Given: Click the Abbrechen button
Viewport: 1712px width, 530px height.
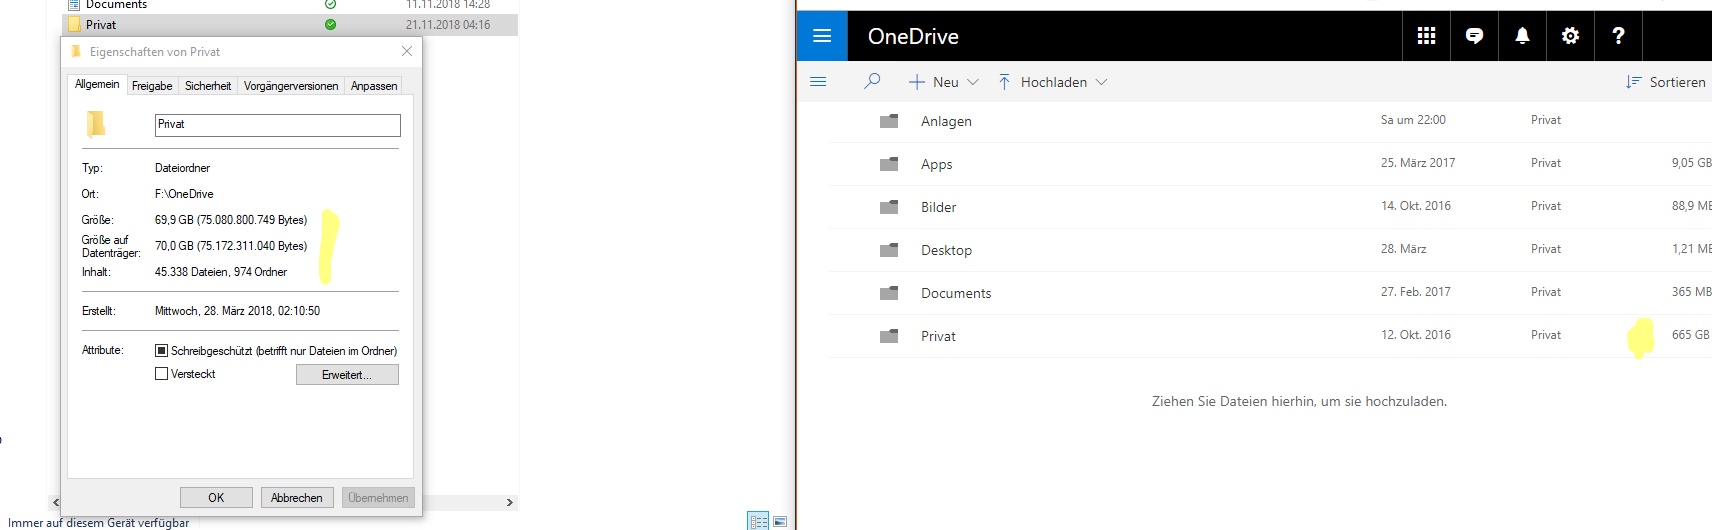Looking at the screenshot, I should click(x=297, y=497).
